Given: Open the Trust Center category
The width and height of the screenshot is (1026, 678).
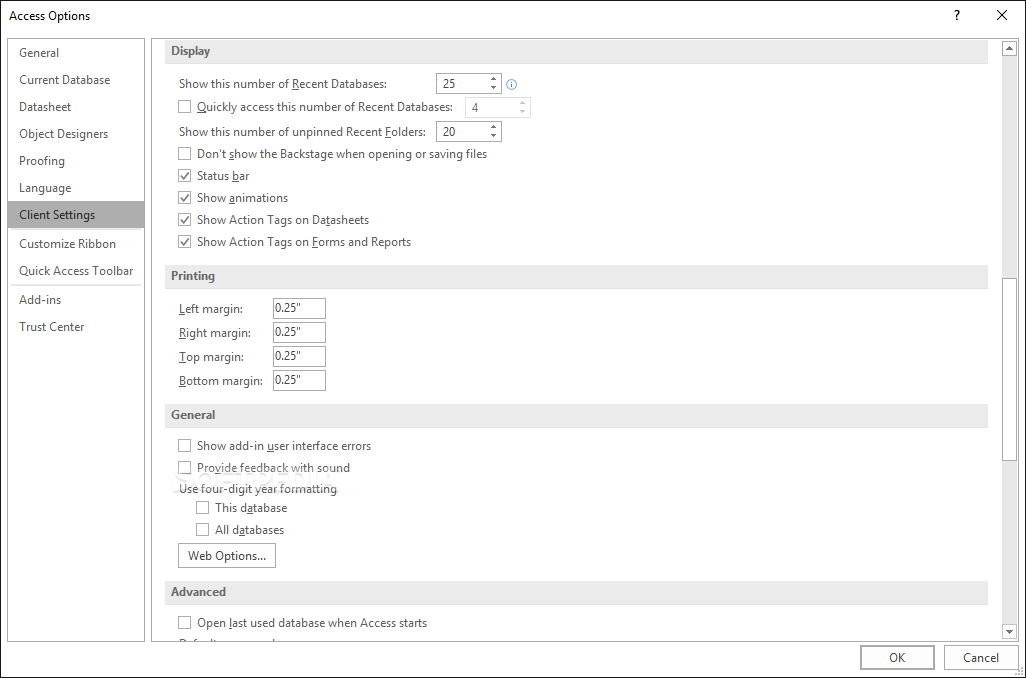Looking at the screenshot, I should pos(52,327).
